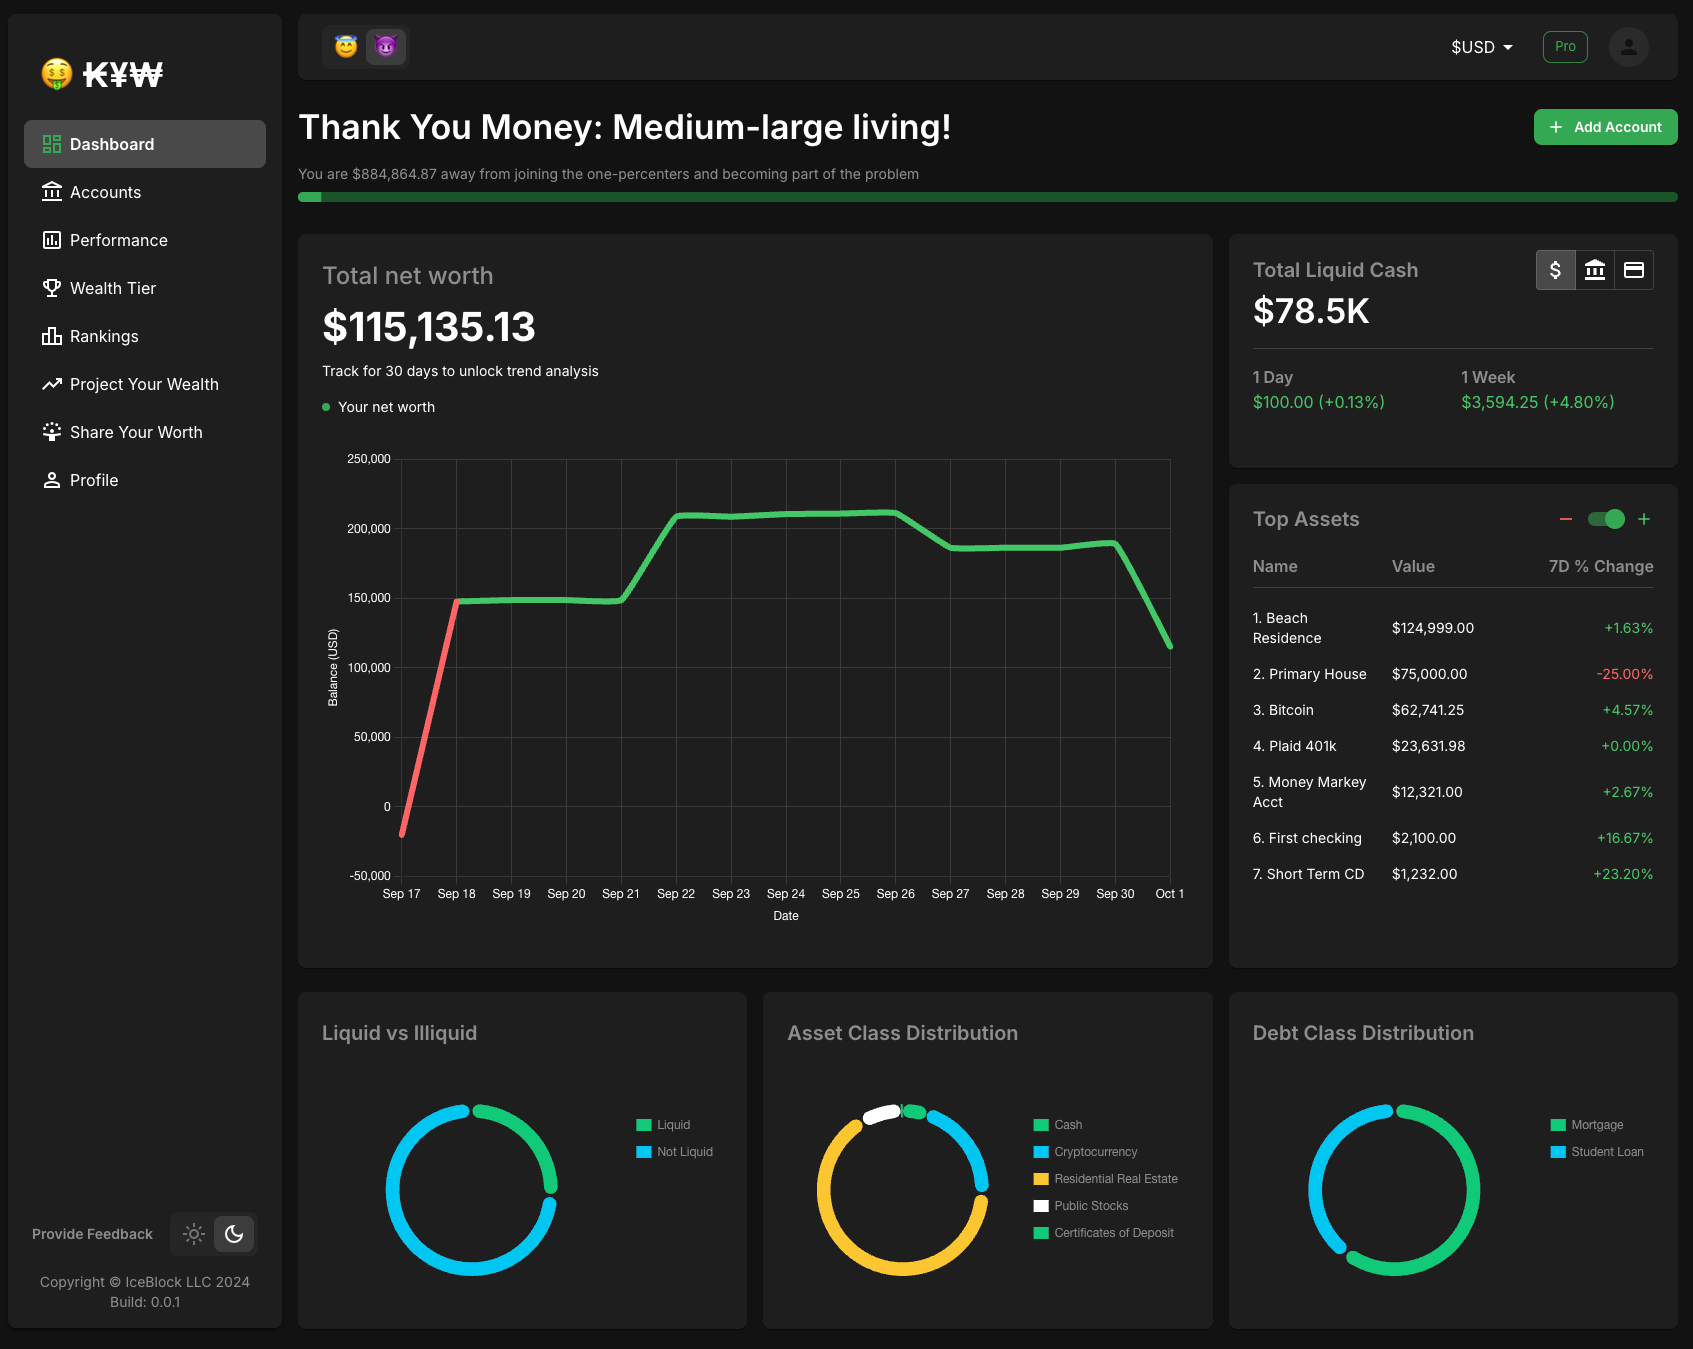Switch to dark mode moon icon
The height and width of the screenshot is (1349, 1693).
[x=234, y=1234]
